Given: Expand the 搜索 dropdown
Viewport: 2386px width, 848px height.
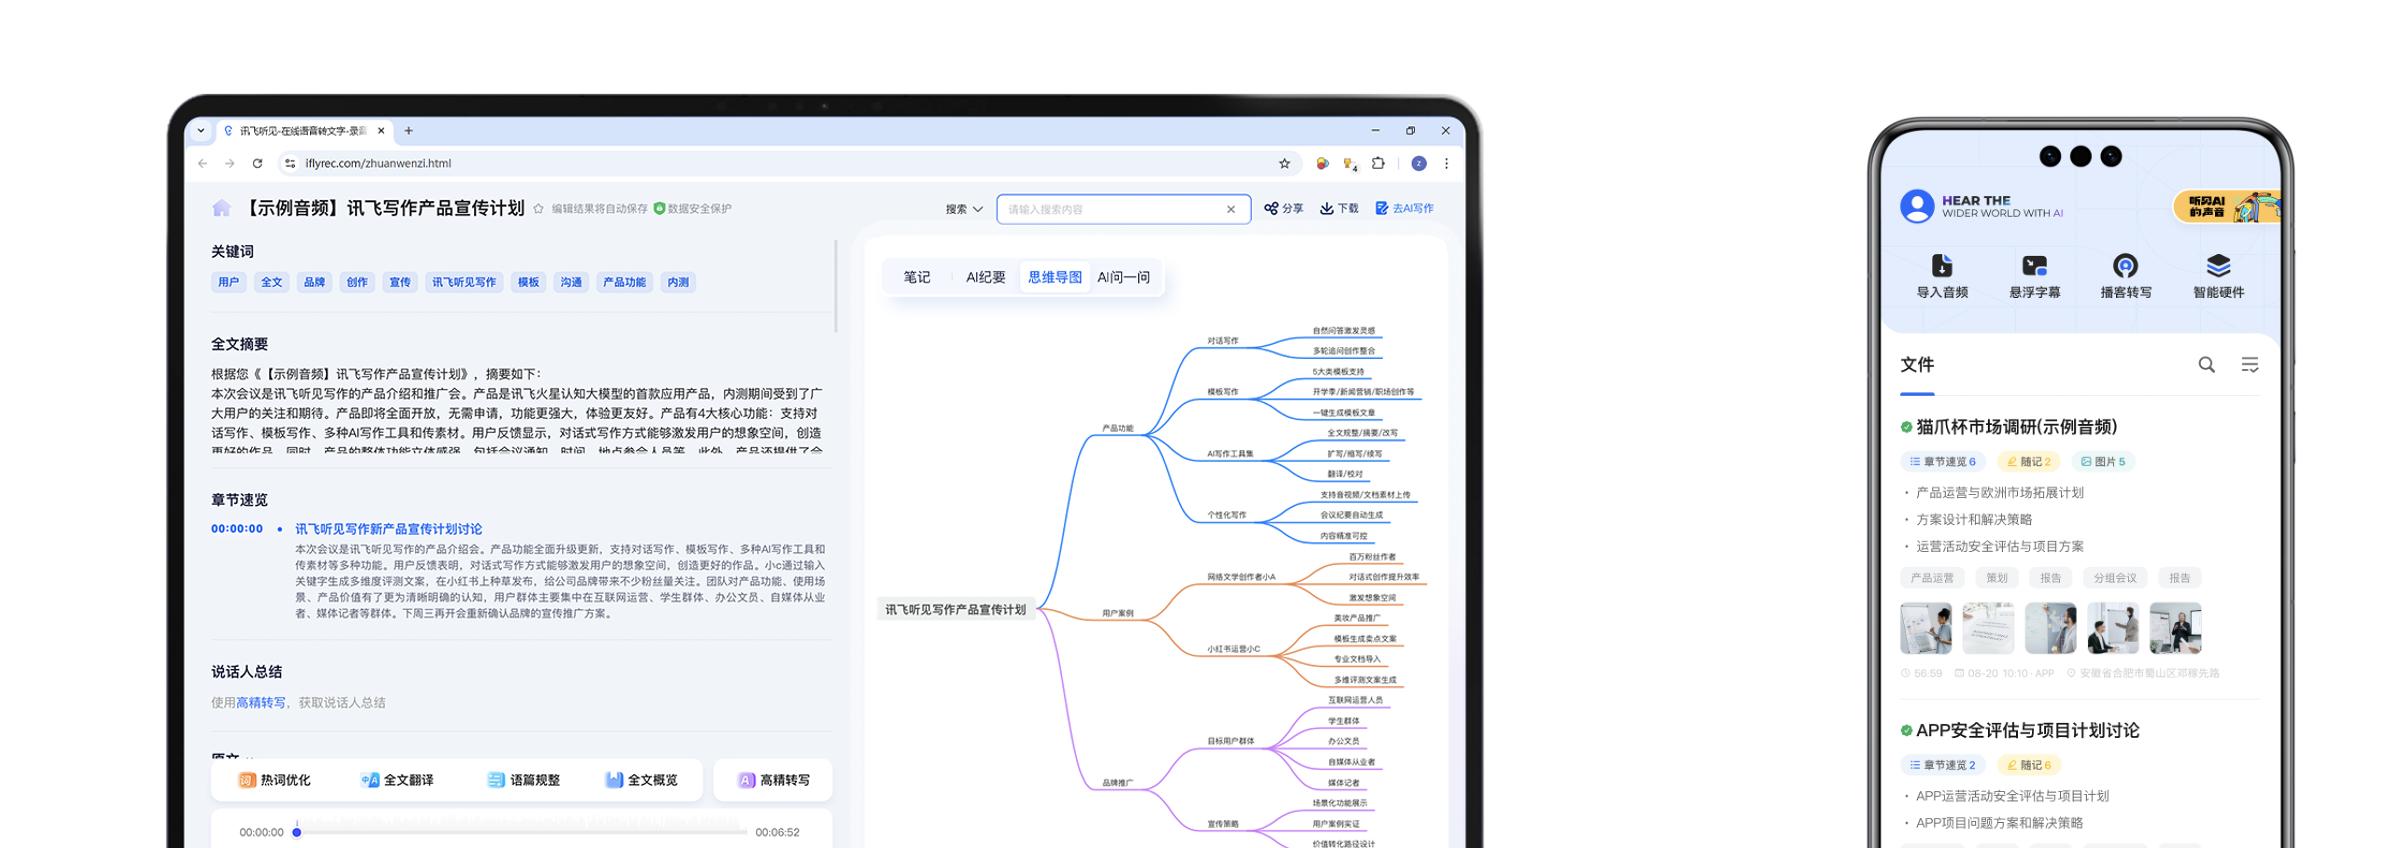Looking at the screenshot, I should pyautogui.click(x=964, y=209).
